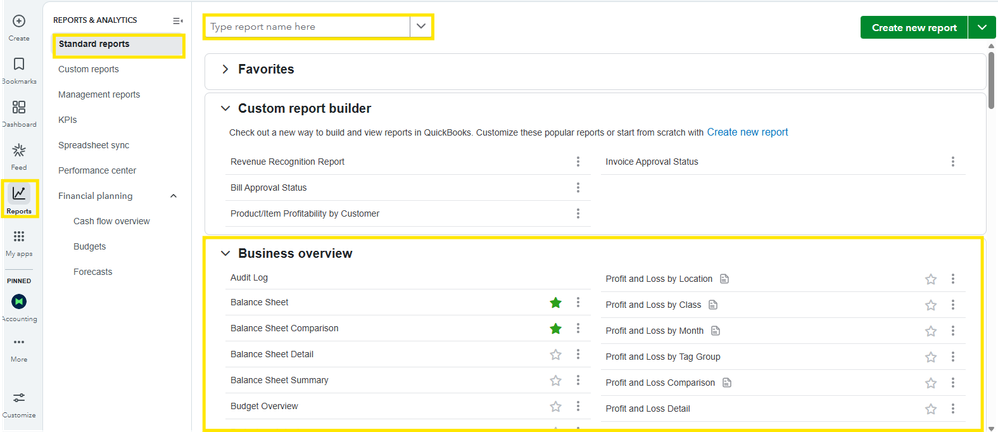Open Cash flow overview under Financial planning
The width and height of the screenshot is (998, 432).
(x=112, y=221)
